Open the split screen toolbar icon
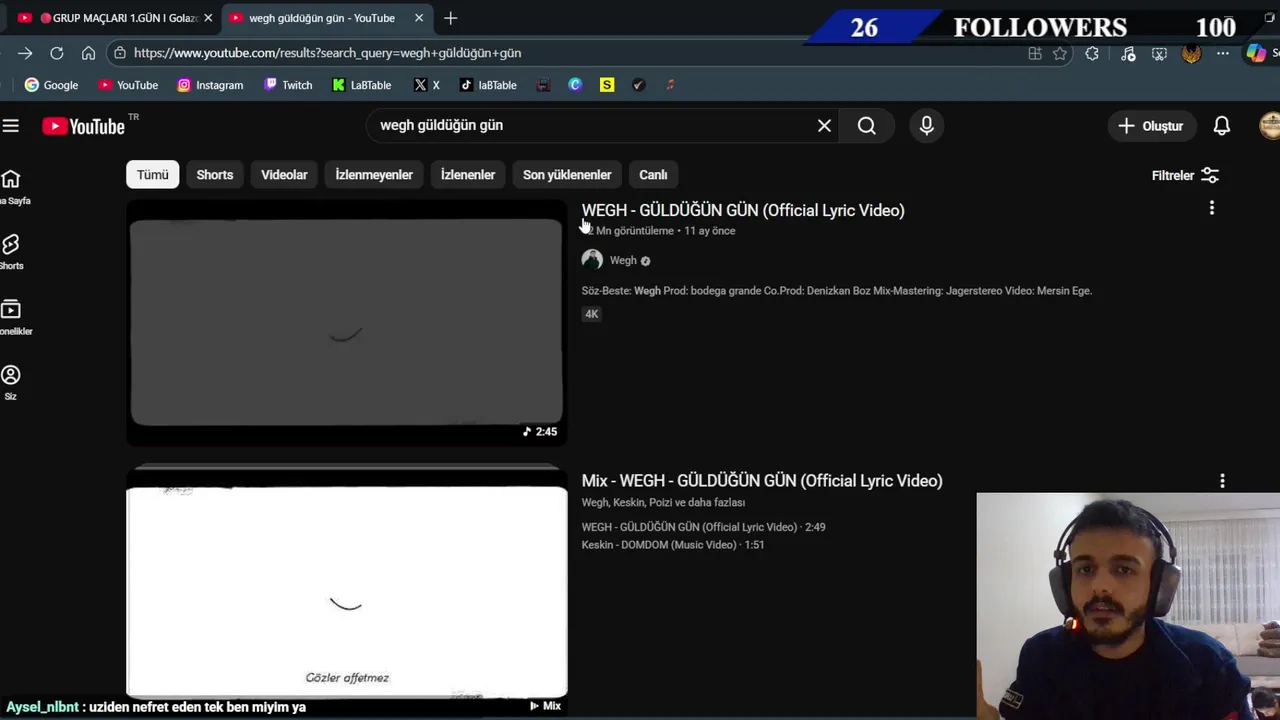Image resolution: width=1280 pixels, height=720 pixels. 1035,54
